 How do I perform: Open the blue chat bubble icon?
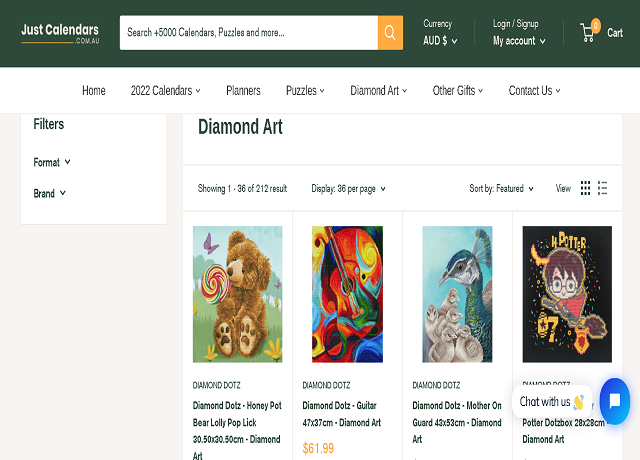tap(614, 401)
